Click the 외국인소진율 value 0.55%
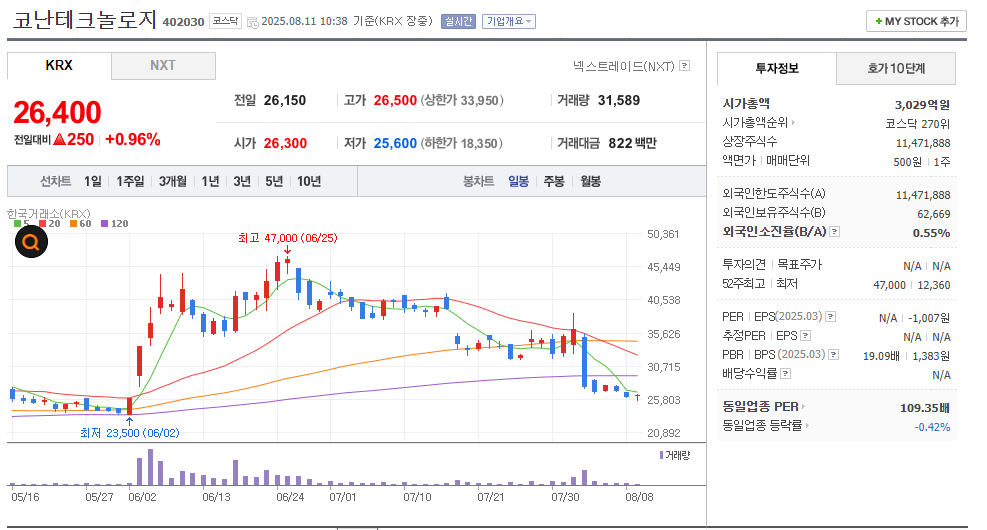 (932, 233)
